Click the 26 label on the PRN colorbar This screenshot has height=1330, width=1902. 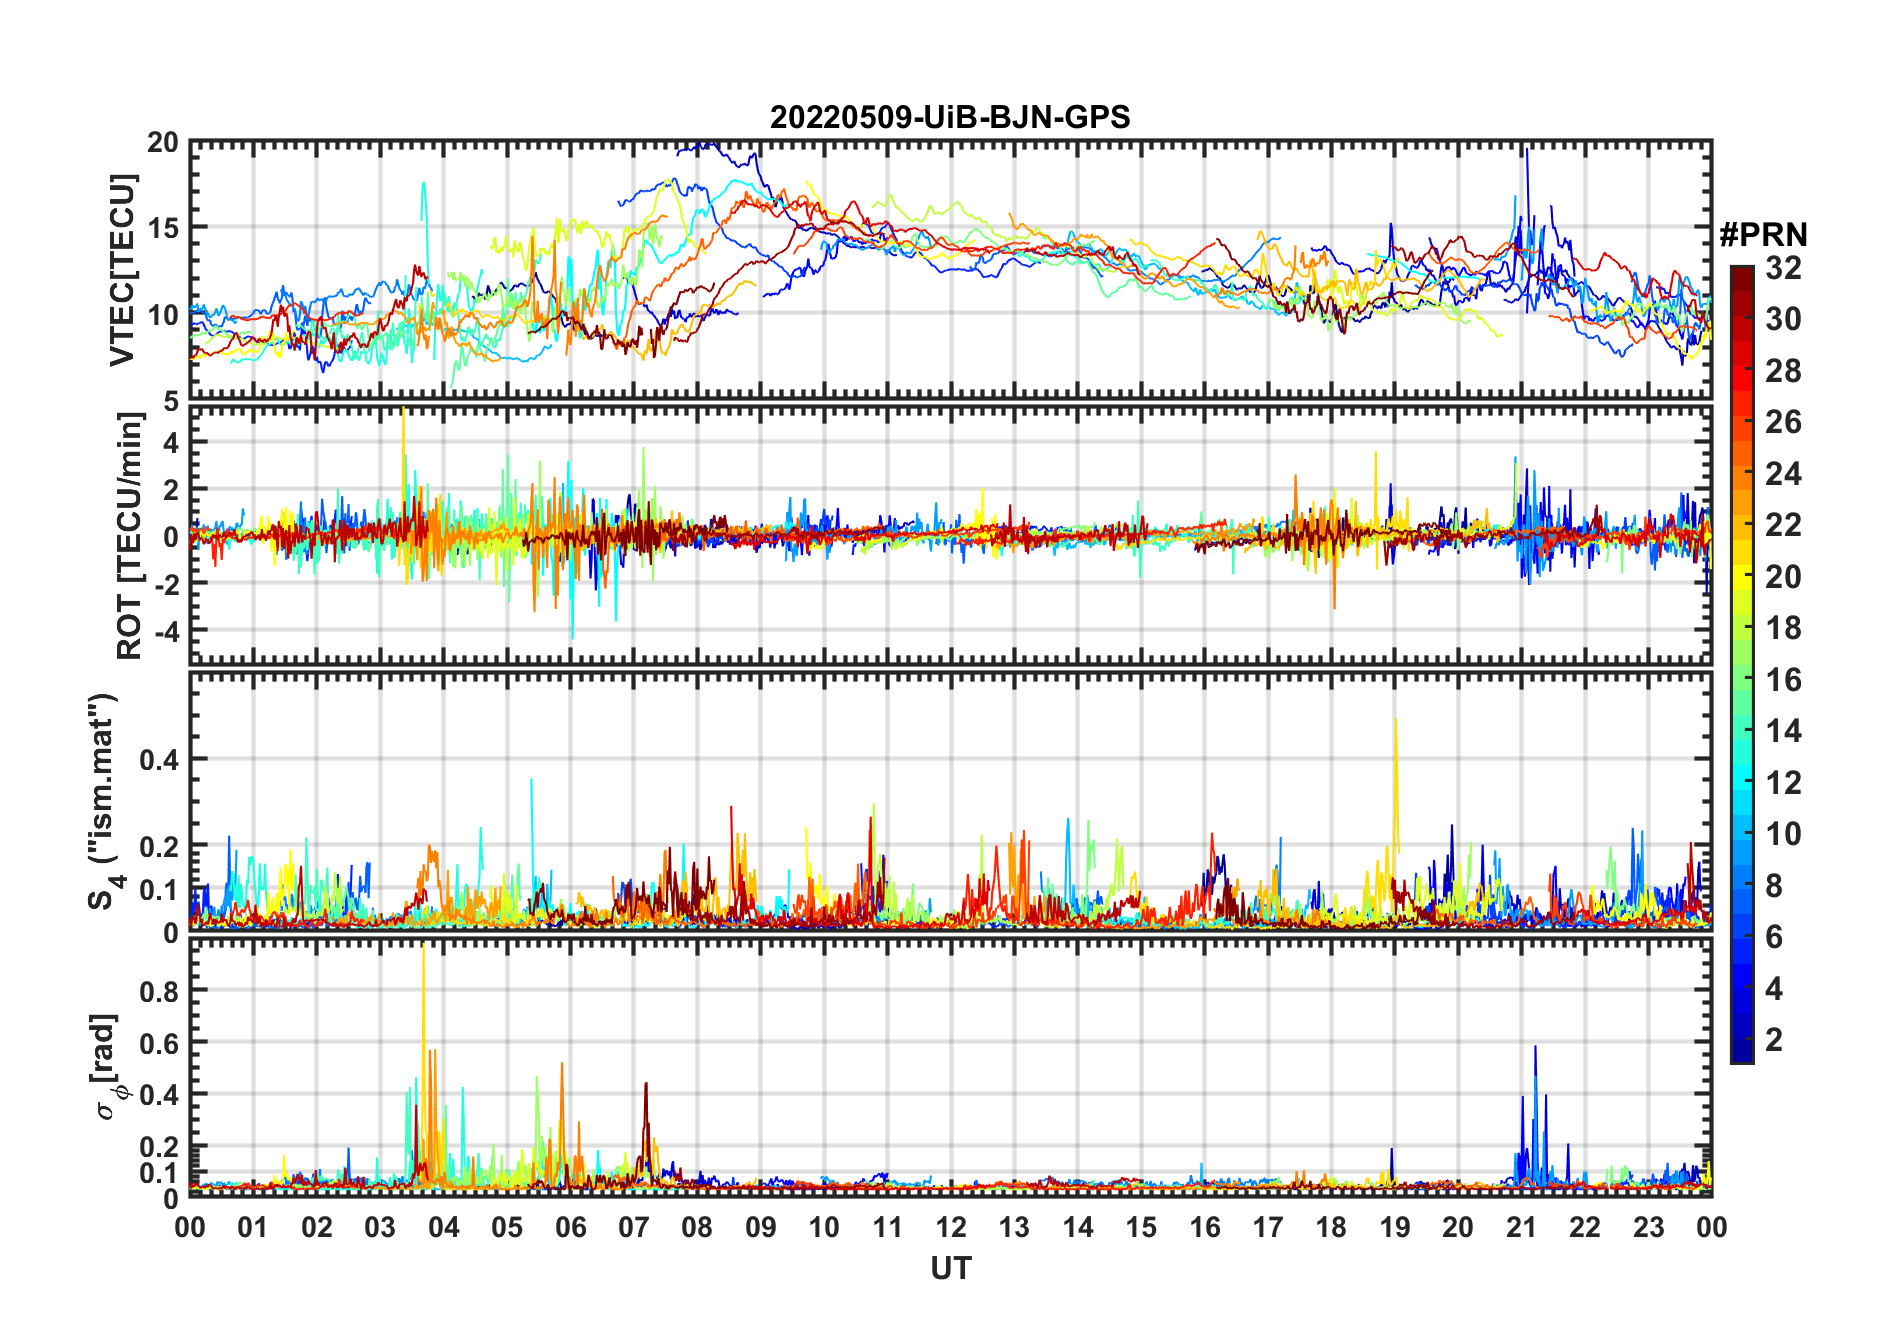pos(1783,422)
